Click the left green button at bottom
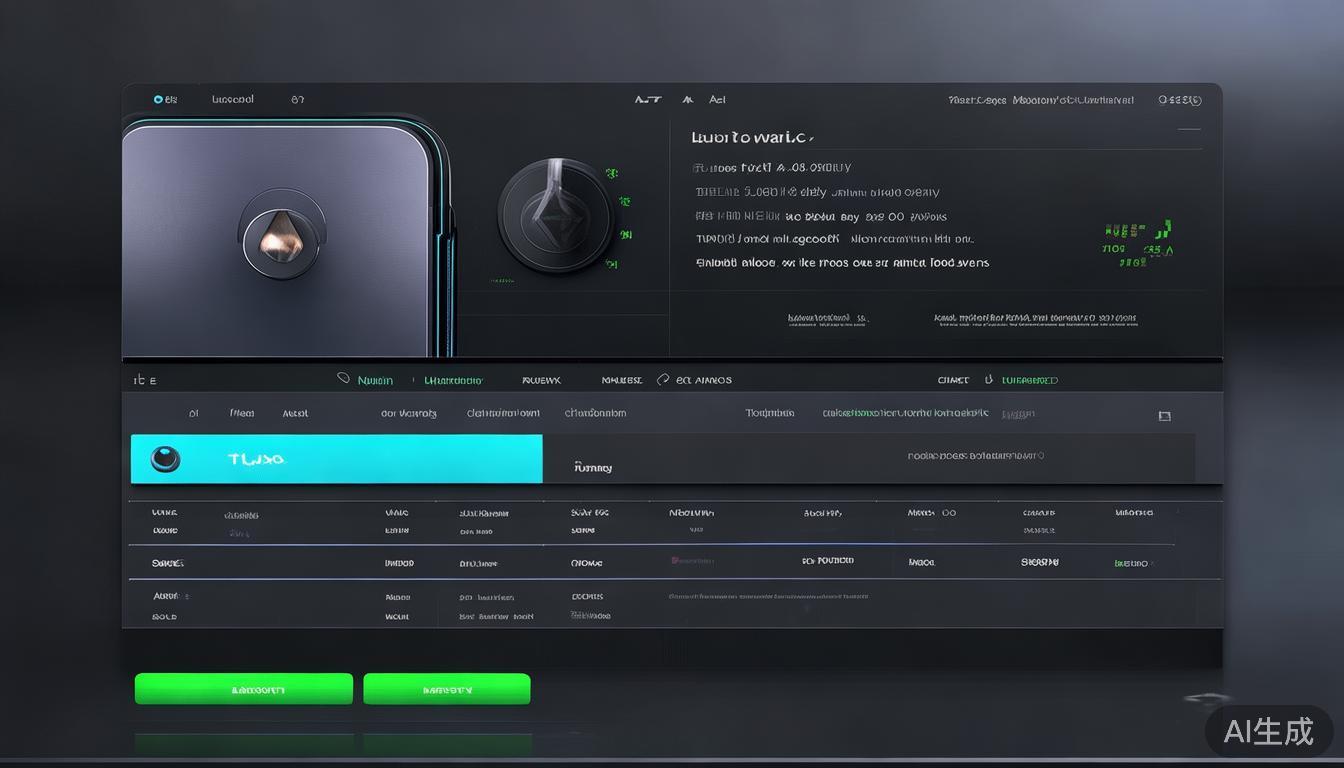The width and height of the screenshot is (1344, 768). tap(243, 689)
